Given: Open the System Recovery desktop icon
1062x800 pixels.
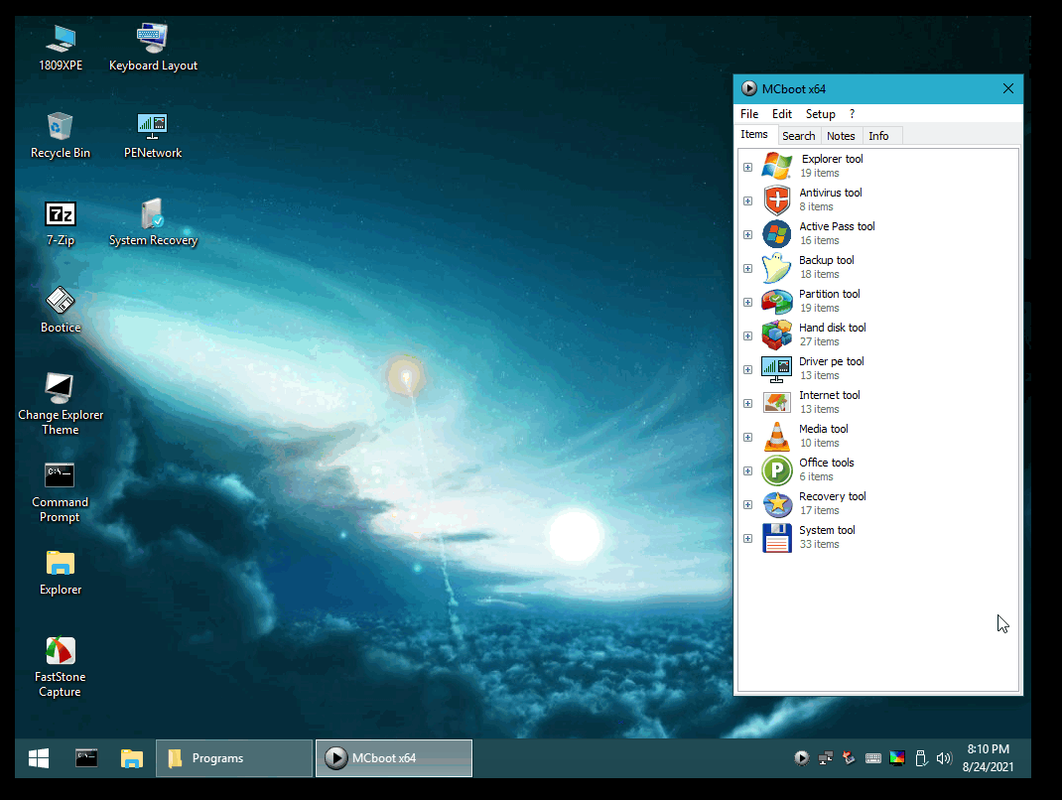Looking at the screenshot, I should (153, 222).
